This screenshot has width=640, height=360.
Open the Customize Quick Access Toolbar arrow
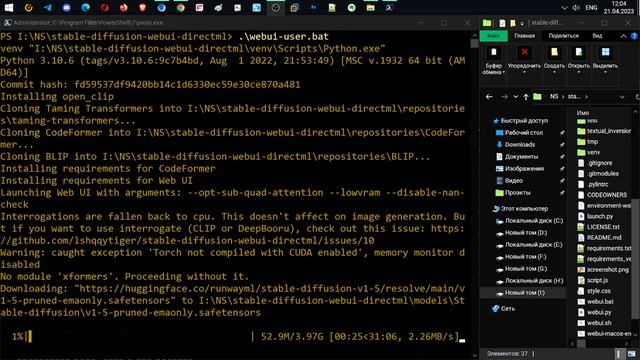coord(522,23)
